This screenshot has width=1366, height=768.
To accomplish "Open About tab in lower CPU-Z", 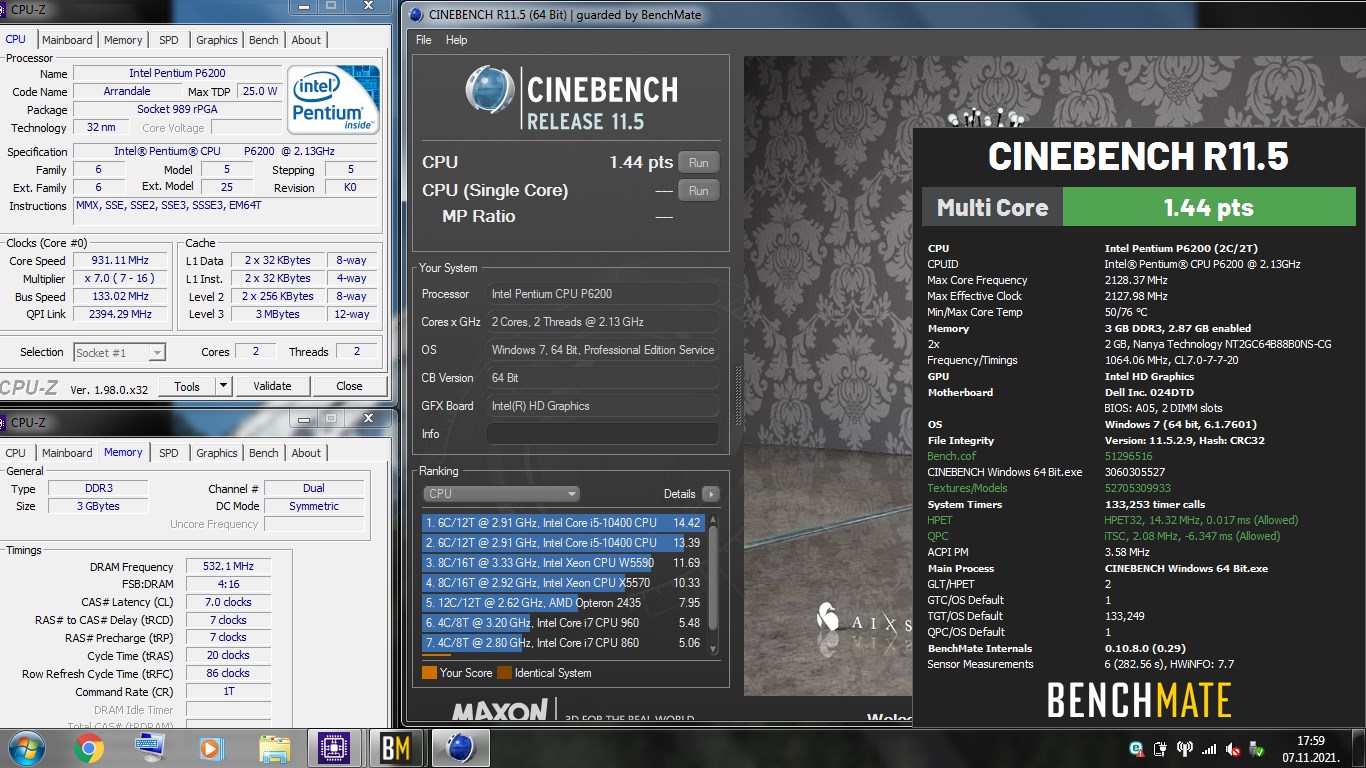I will (306, 453).
